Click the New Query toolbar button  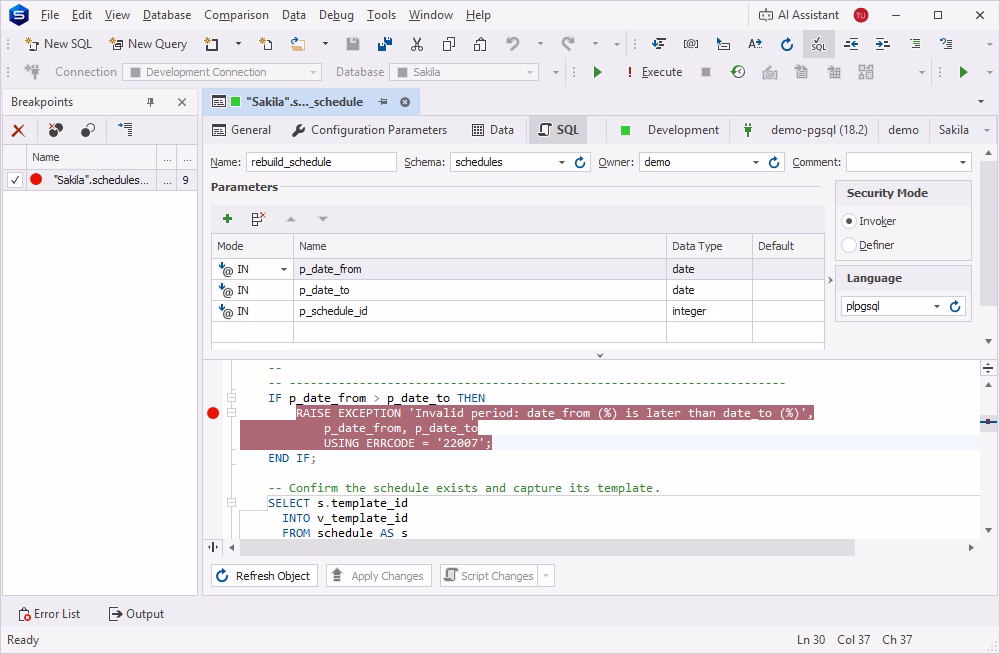149,44
